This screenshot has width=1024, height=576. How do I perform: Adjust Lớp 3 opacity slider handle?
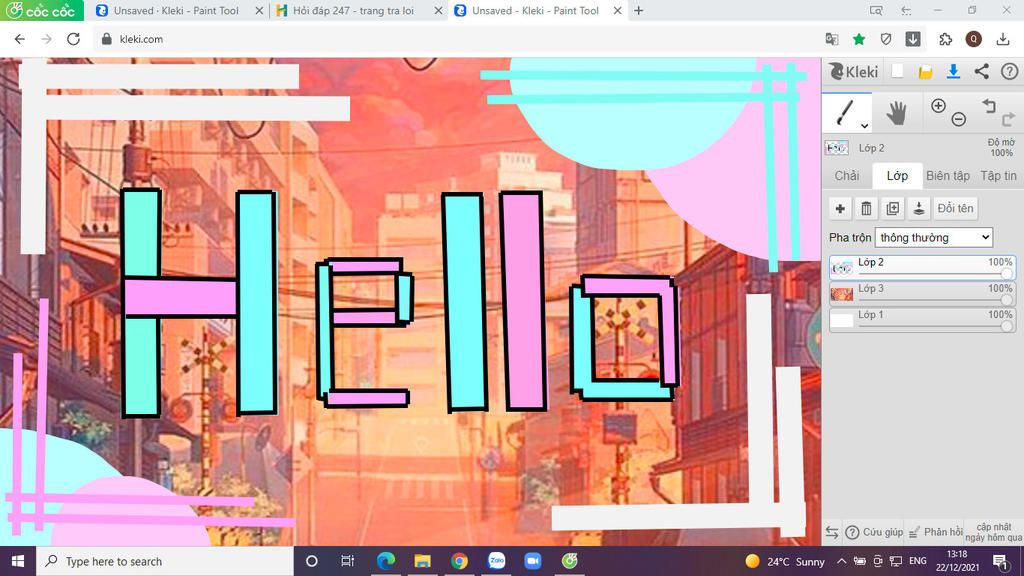coord(1007,300)
